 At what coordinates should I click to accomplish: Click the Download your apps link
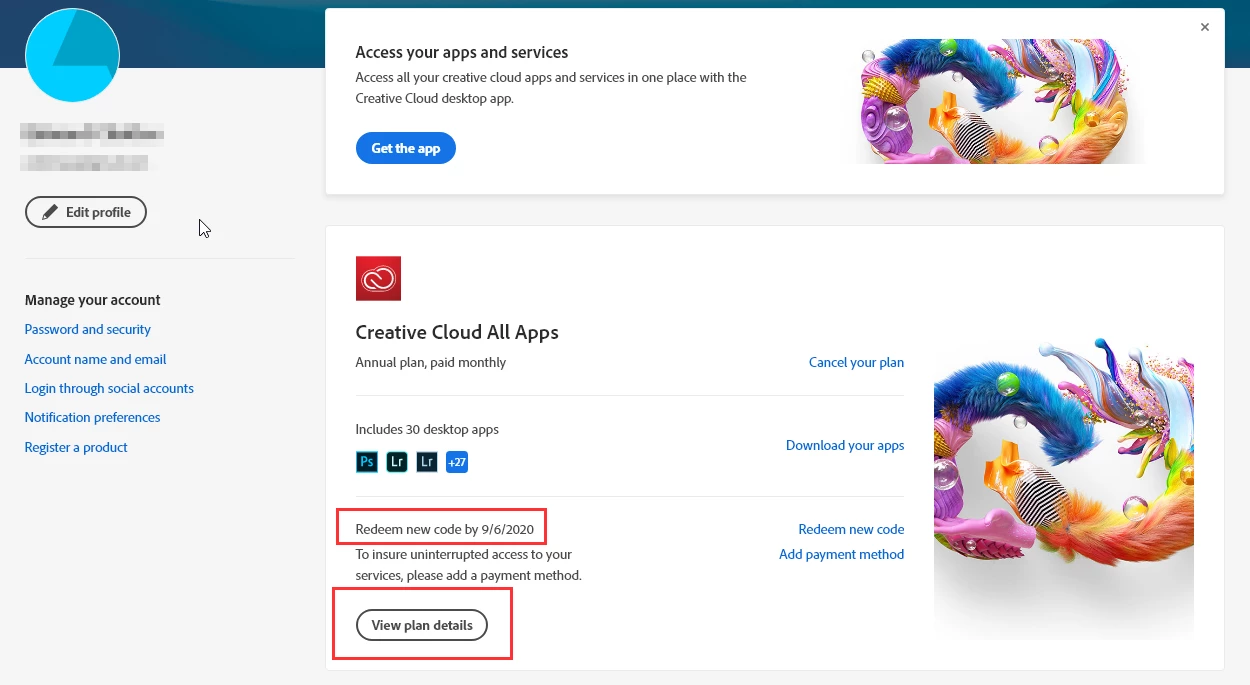pyautogui.click(x=845, y=445)
